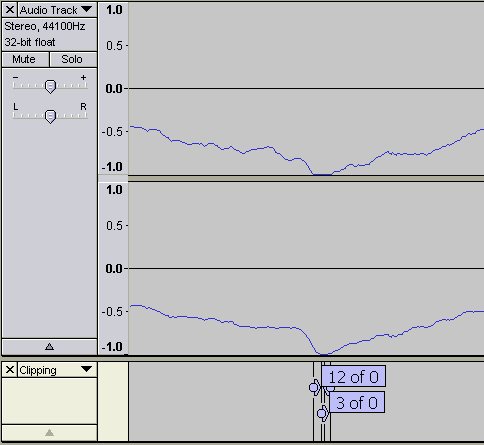Close the Clipping label track
The image size is (484, 445).
10,370
